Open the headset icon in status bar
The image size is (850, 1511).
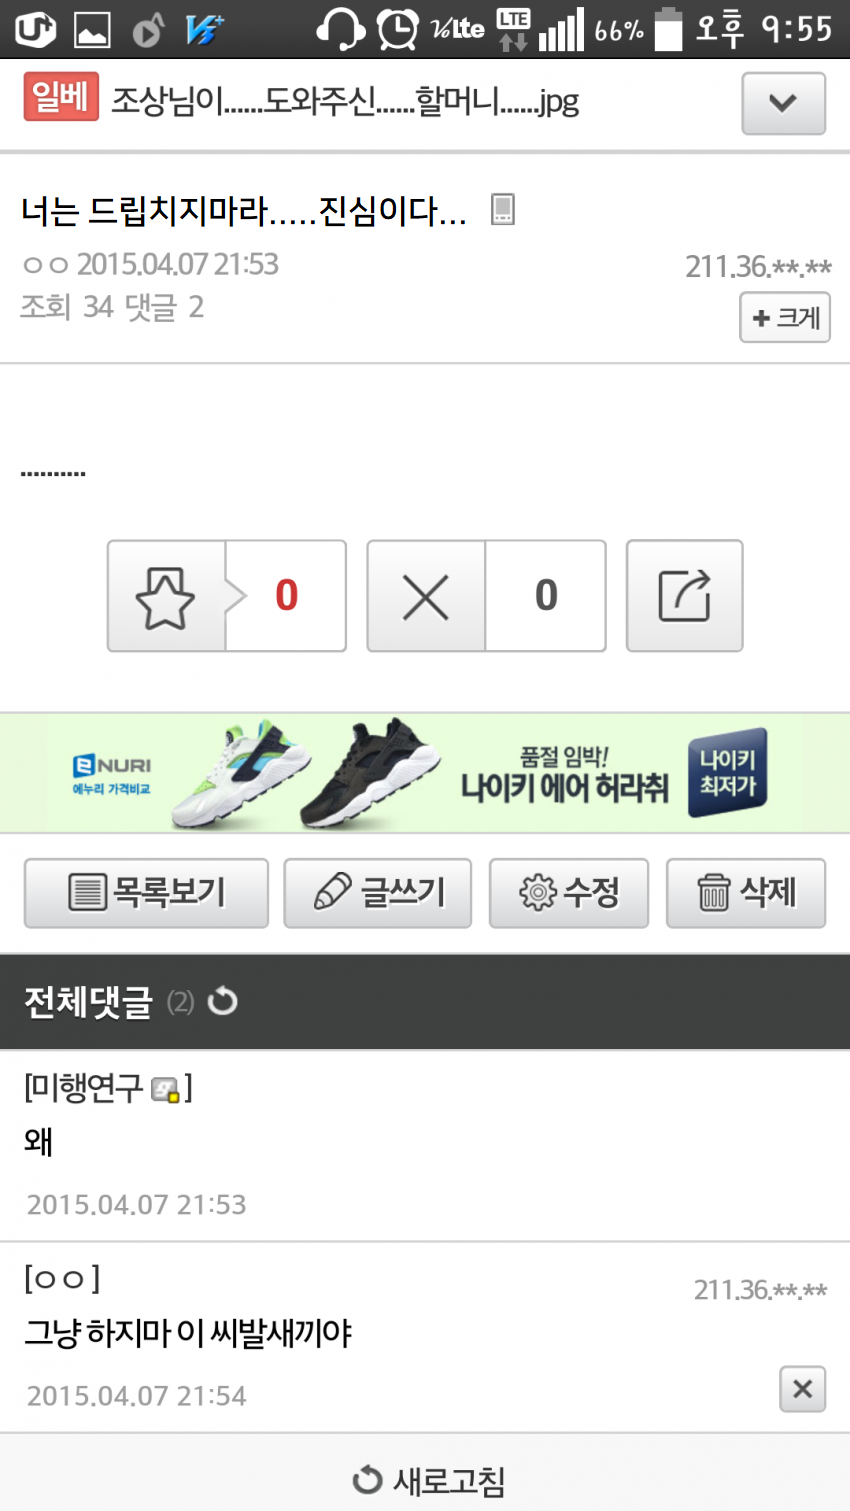pyautogui.click(x=340, y=28)
